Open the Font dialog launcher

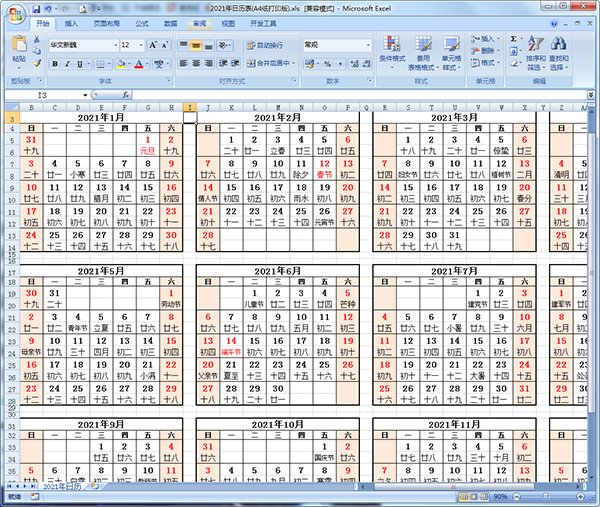click(168, 80)
